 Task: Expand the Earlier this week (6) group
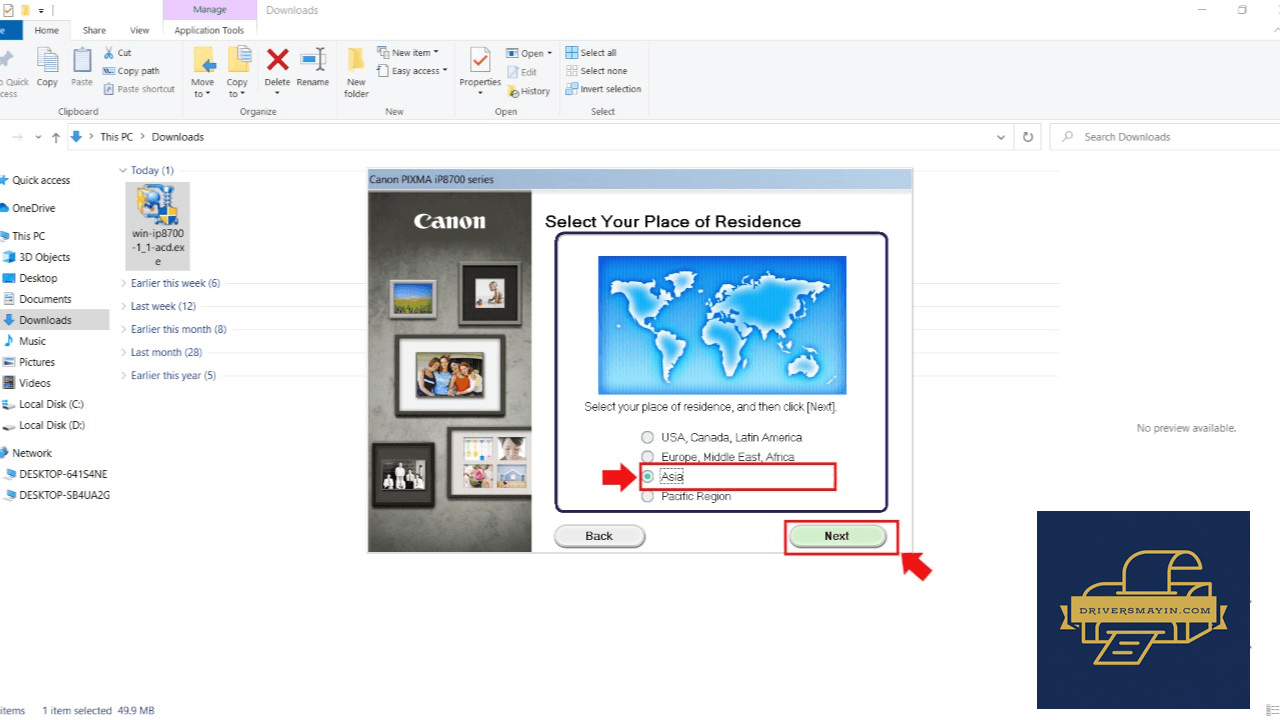coord(124,283)
